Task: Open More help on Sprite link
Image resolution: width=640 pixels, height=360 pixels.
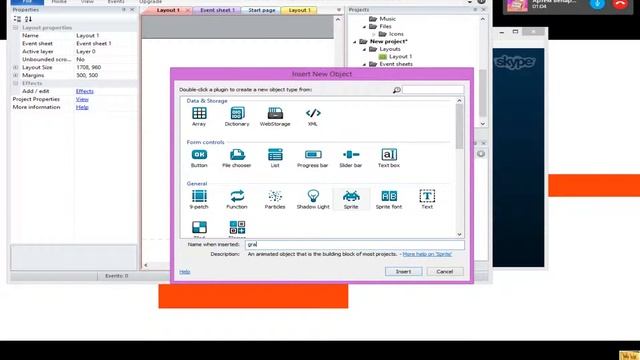Action: 427,254
